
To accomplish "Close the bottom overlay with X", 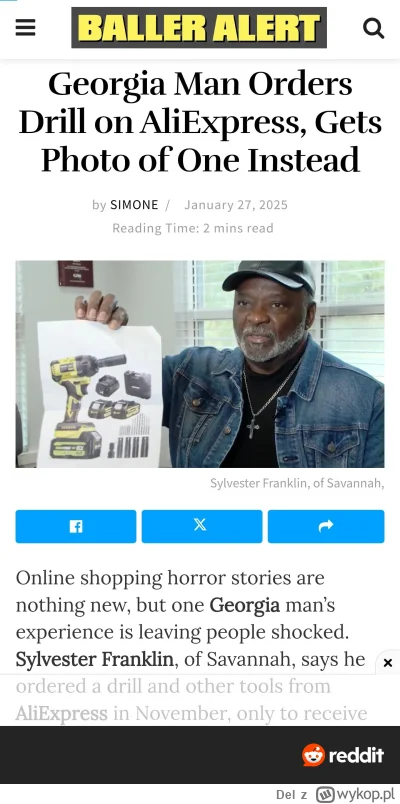I will (x=388, y=663).
